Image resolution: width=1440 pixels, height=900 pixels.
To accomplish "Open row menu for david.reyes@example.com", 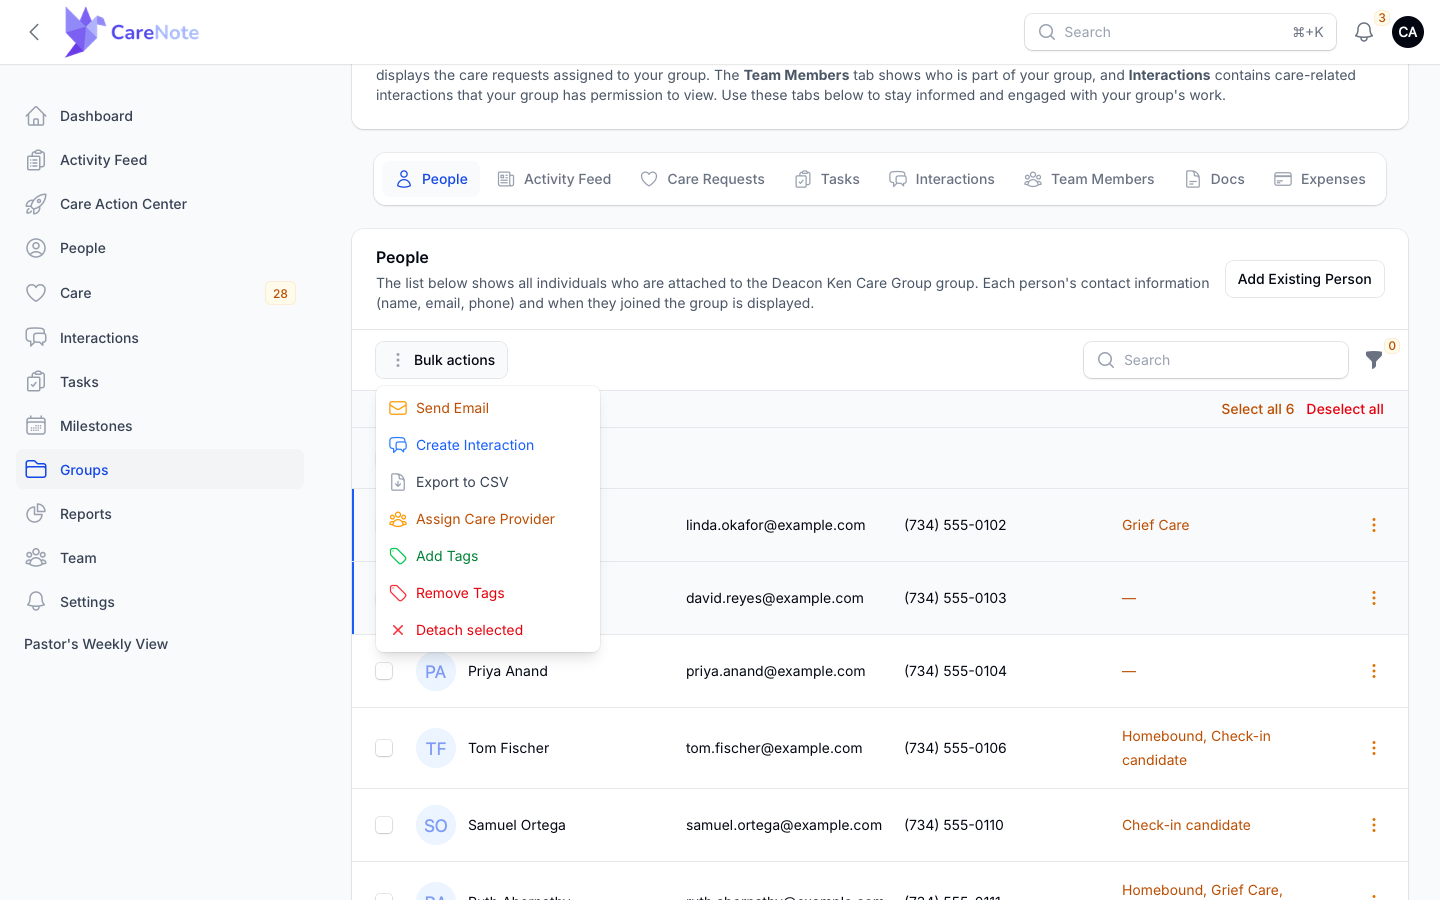I will [x=1374, y=598].
